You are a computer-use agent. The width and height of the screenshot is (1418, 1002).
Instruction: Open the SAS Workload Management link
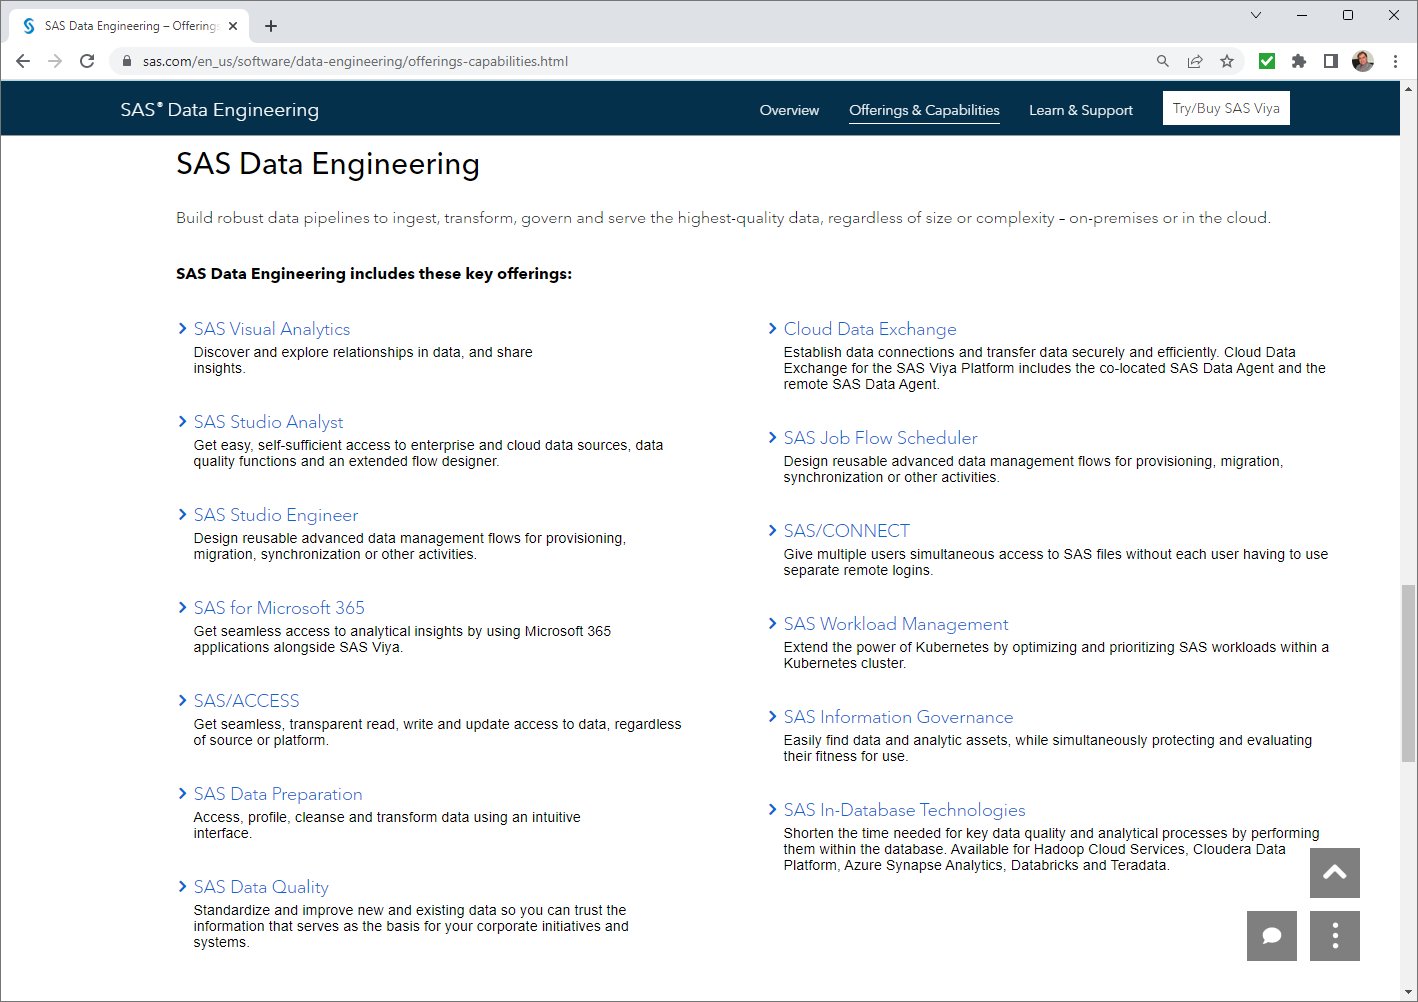point(896,624)
